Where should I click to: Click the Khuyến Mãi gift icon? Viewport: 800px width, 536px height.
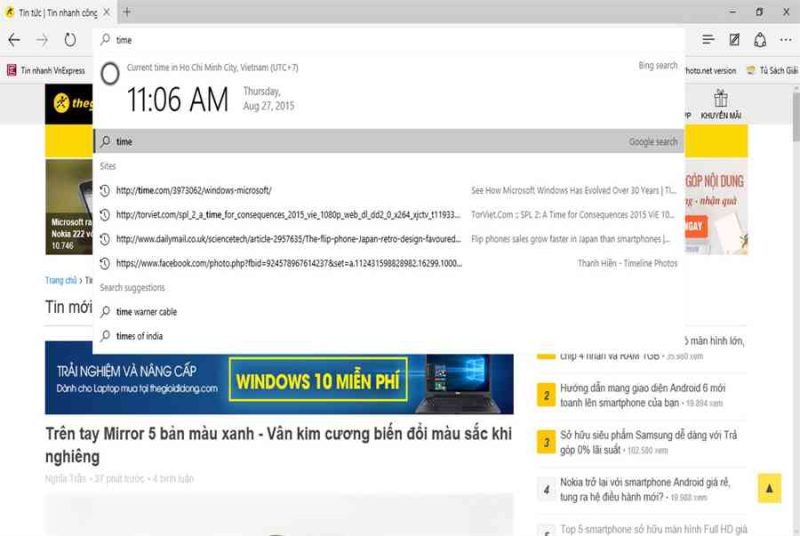720,104
